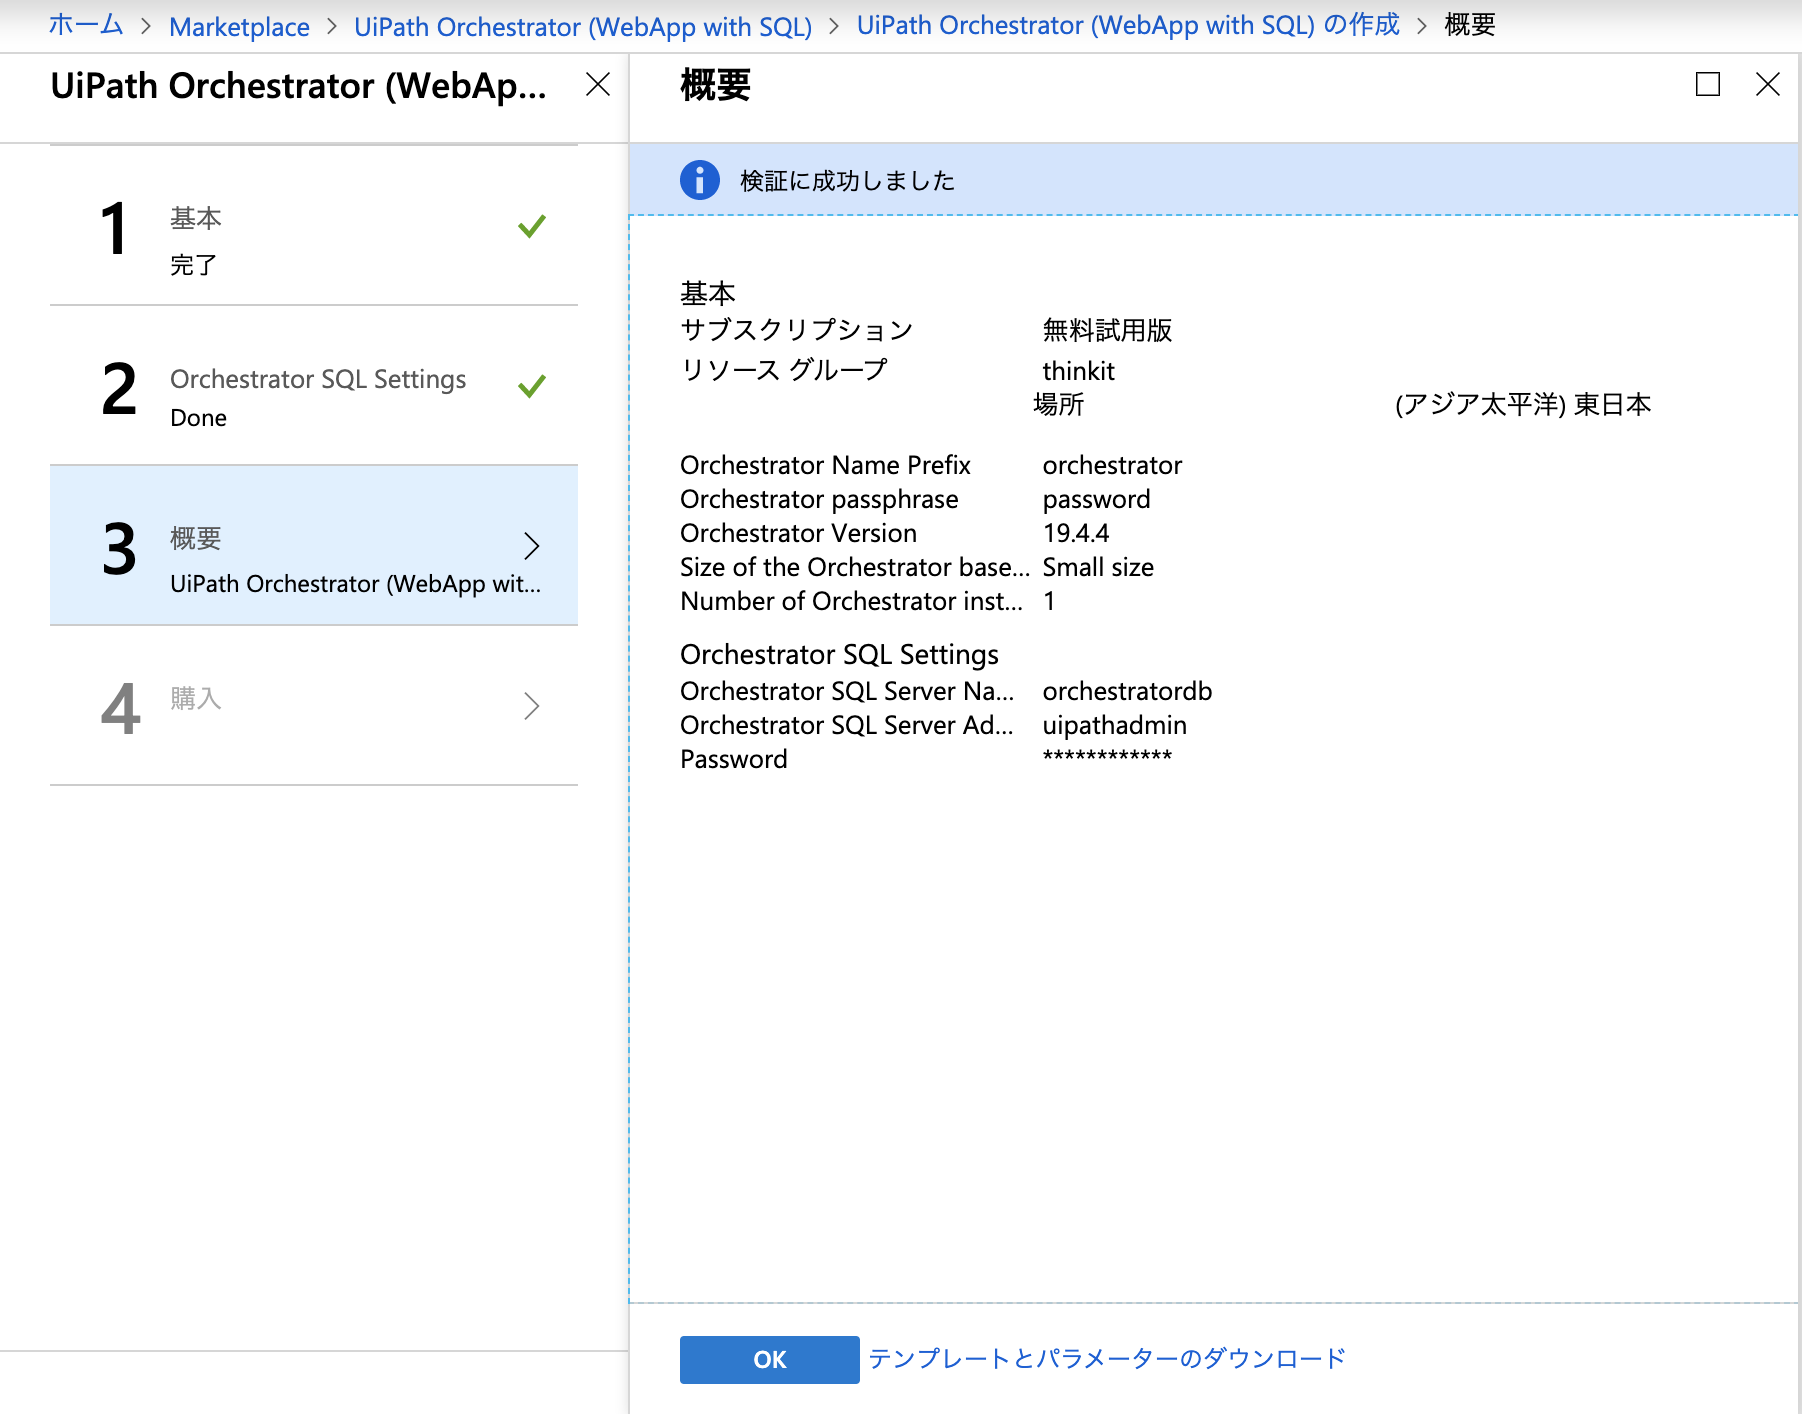
Task: Select Small size value
Action: (1098, 567)
